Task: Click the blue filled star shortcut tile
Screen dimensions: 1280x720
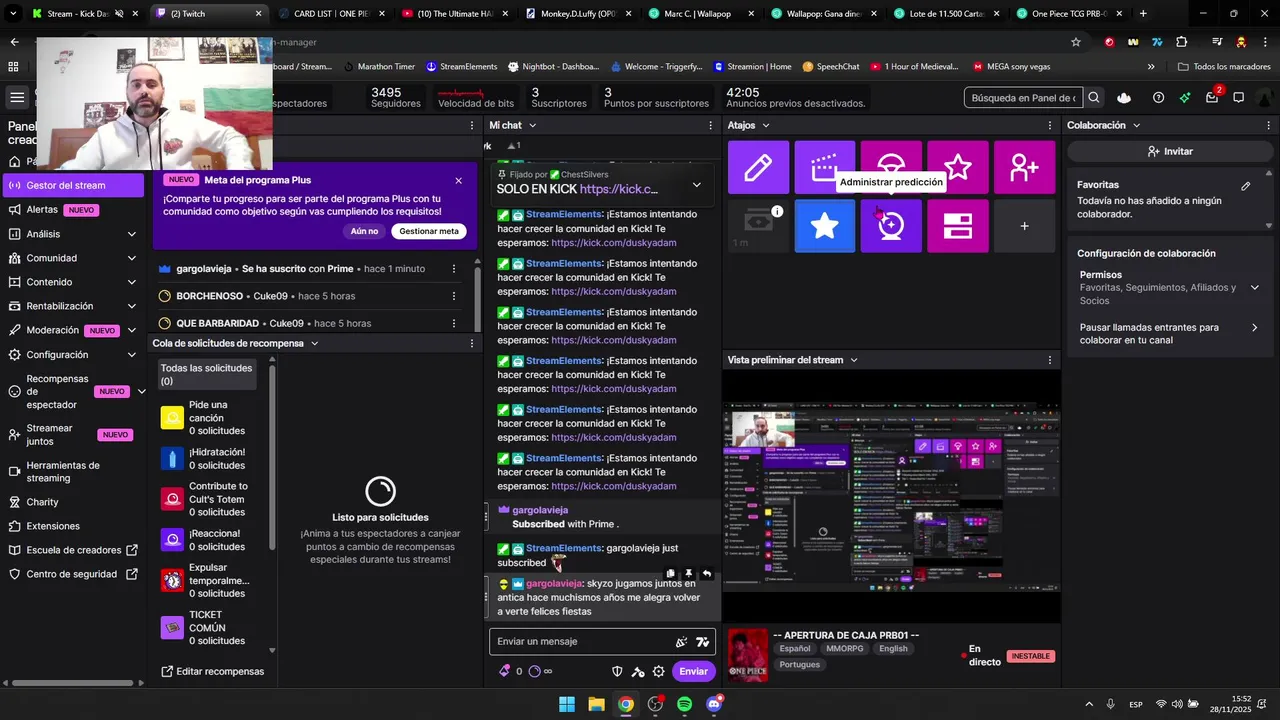Action: pos(824,226)
